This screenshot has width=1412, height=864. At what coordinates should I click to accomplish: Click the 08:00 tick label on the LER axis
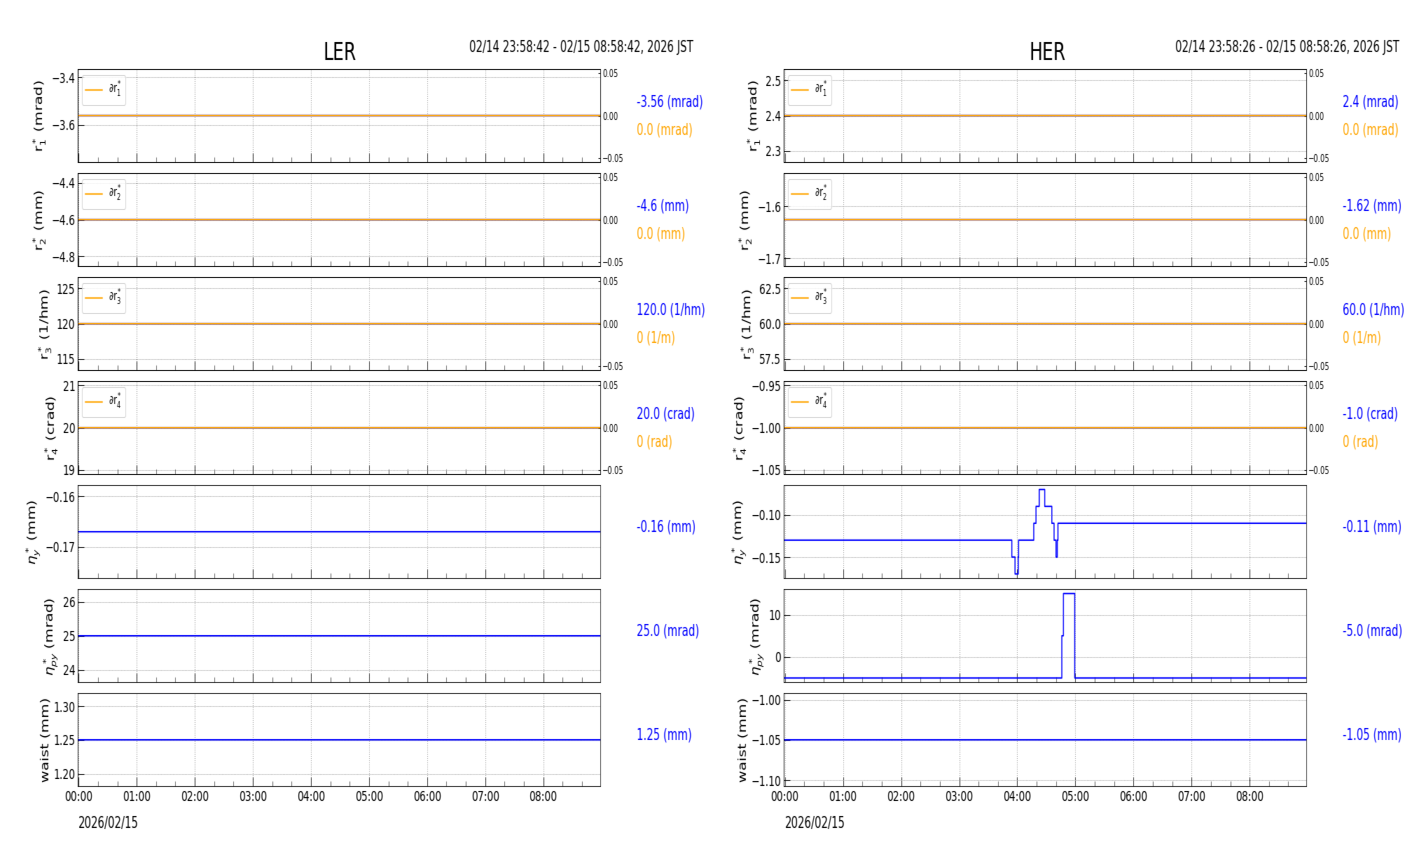coord(543,798)
